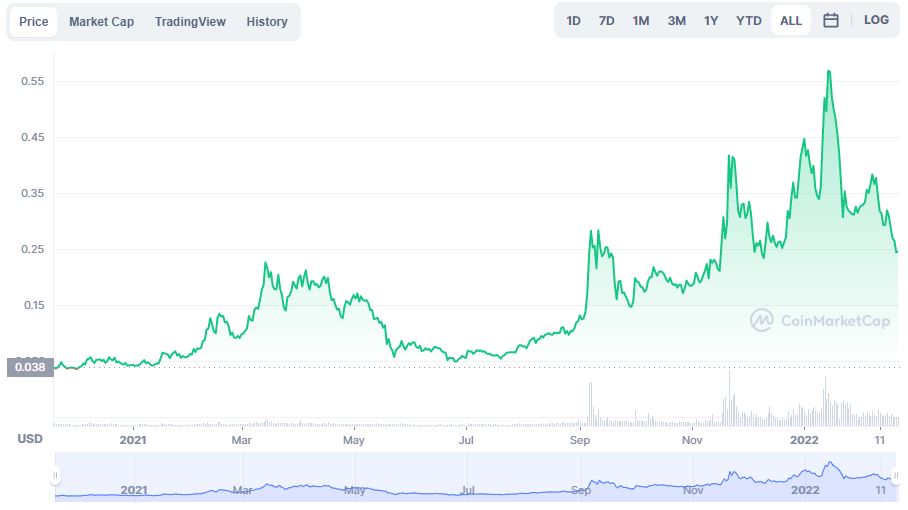Click the 2021 label on the main x-axis
The height and width of the screenshot is (510, 908).
click(133, 440)
